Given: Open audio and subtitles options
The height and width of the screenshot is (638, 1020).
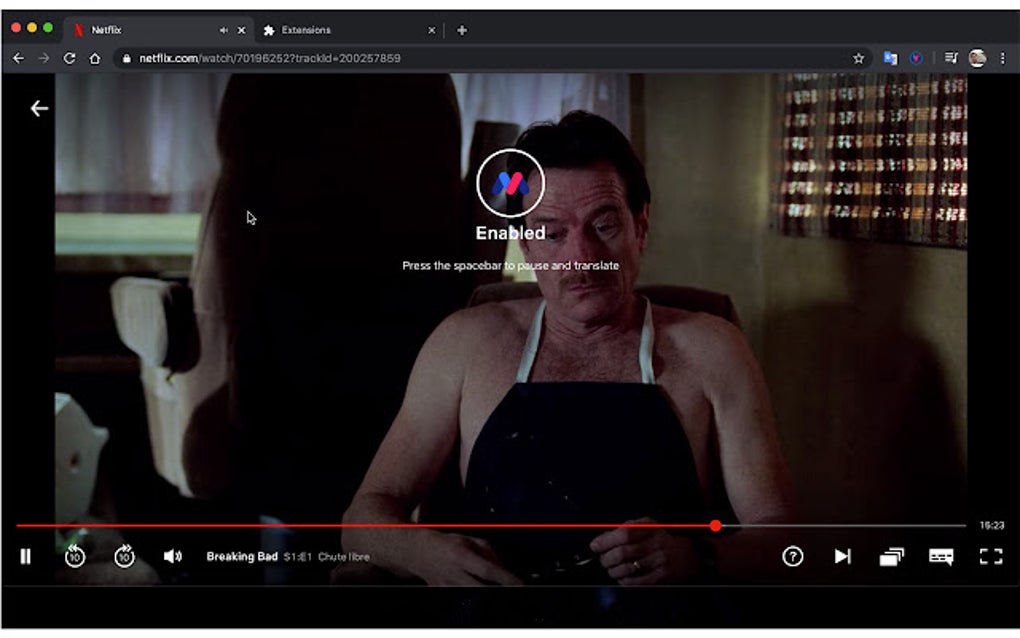Looking at the screenshot, I should (x=941, y=557).
